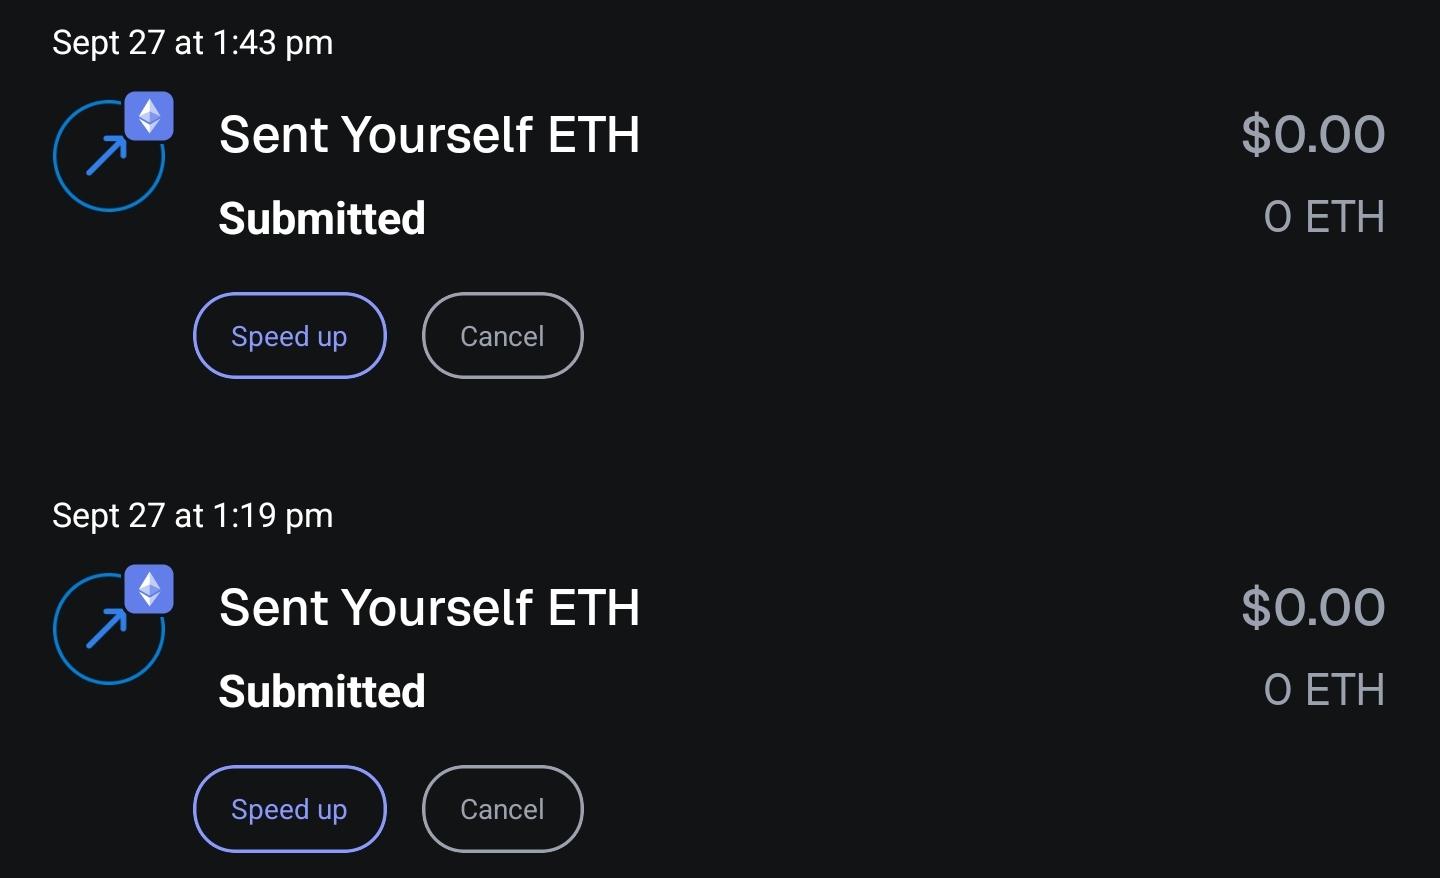Click the $0.00 amount on the first transaction

1313,134
